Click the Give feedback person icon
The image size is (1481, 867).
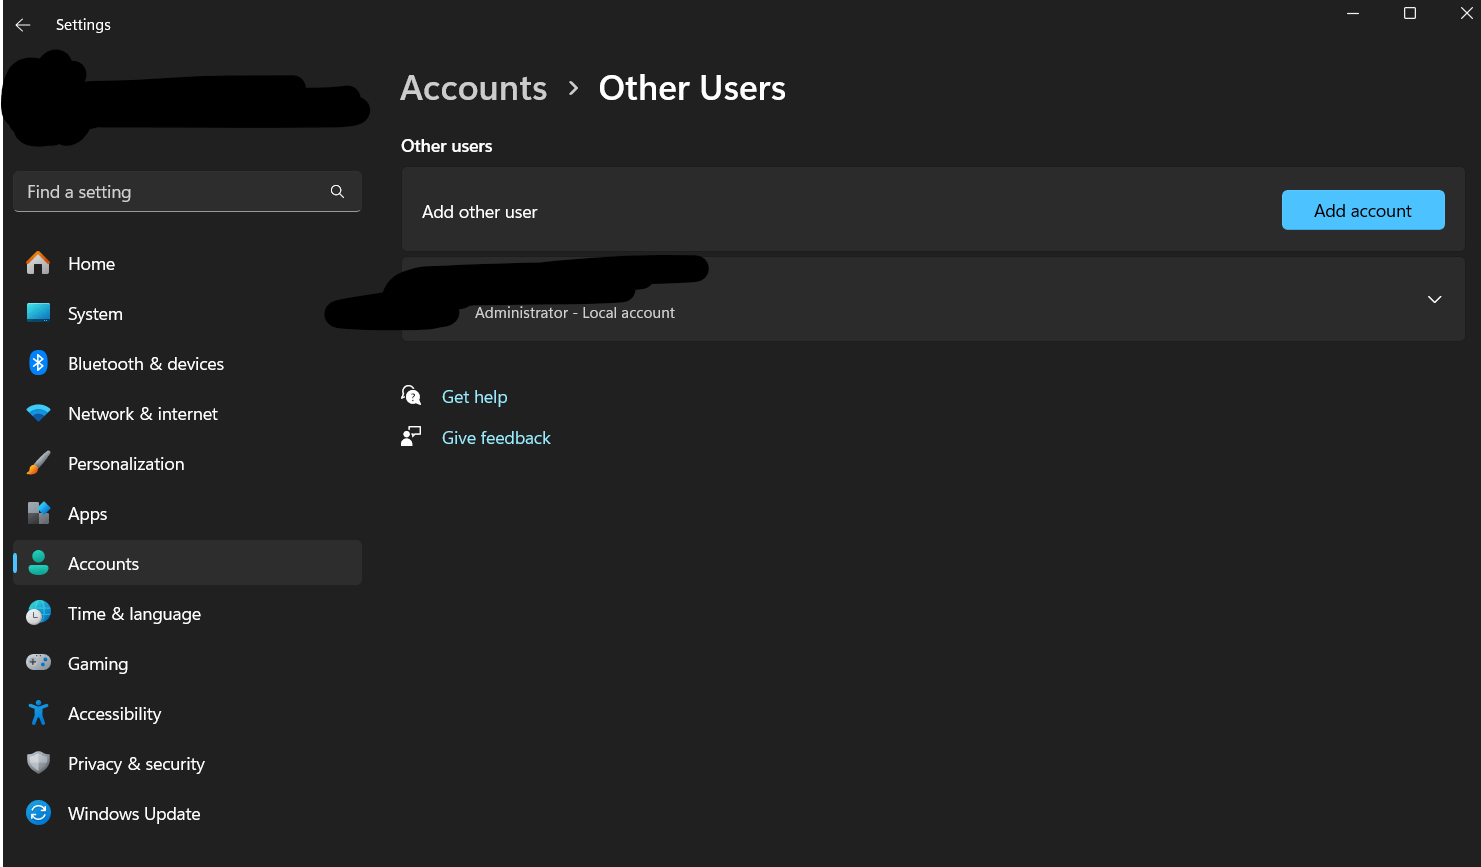(x=411, y=437)
